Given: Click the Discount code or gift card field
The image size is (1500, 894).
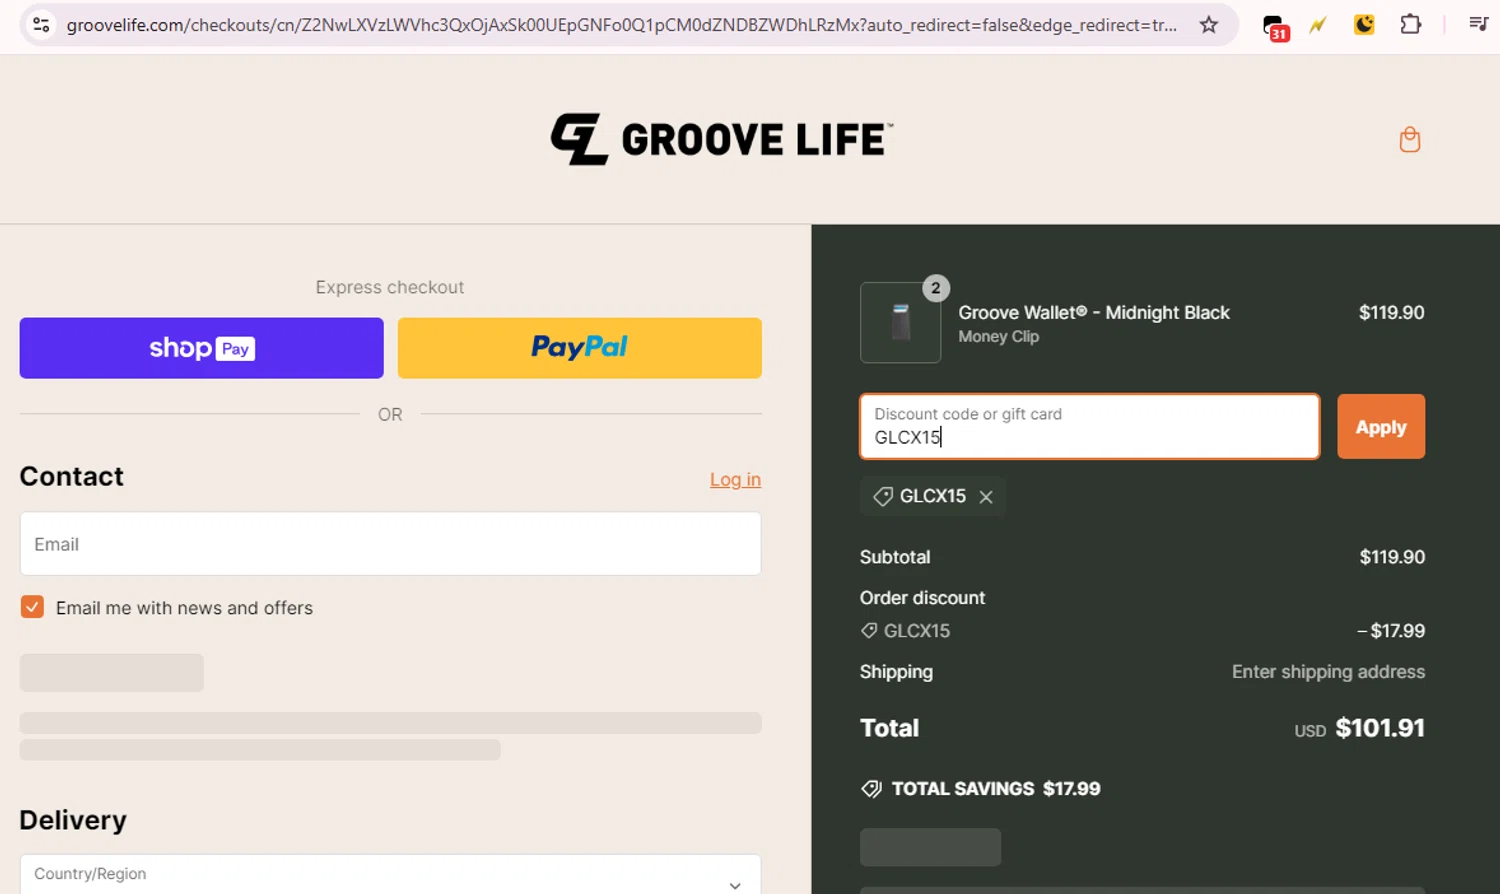Looking at the screenshot, I should [1090, 427].
